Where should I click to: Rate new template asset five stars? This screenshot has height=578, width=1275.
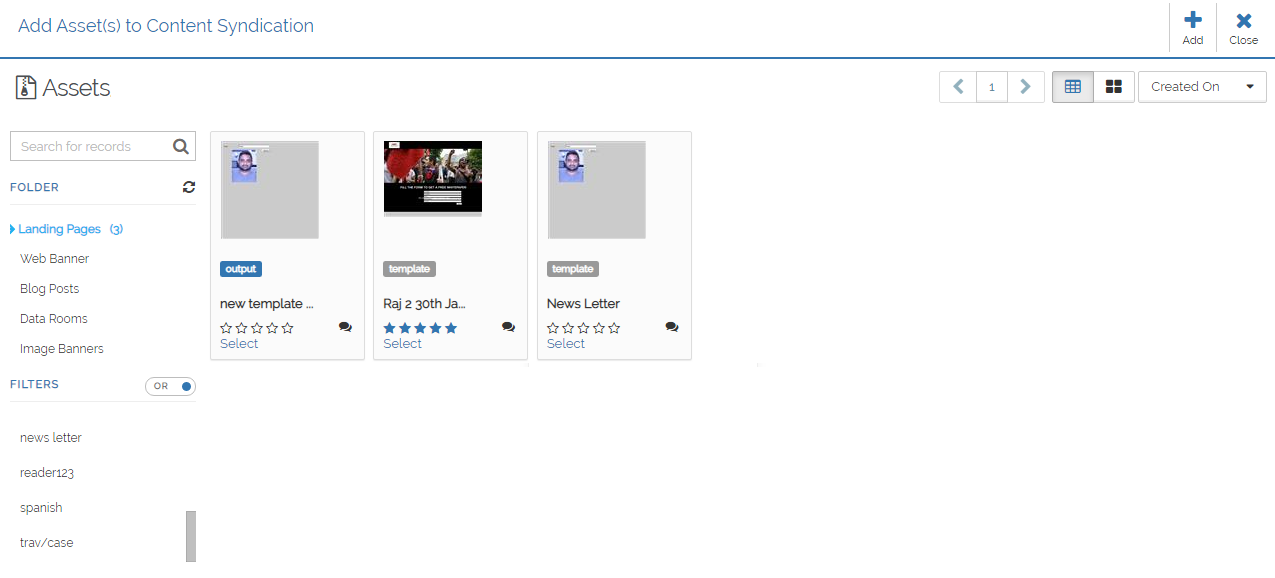(288, 328)
